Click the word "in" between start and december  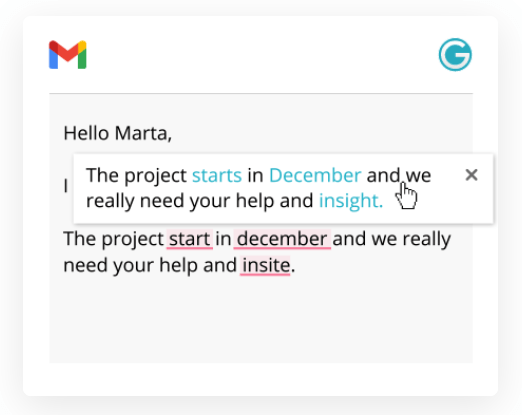point(223,239)
